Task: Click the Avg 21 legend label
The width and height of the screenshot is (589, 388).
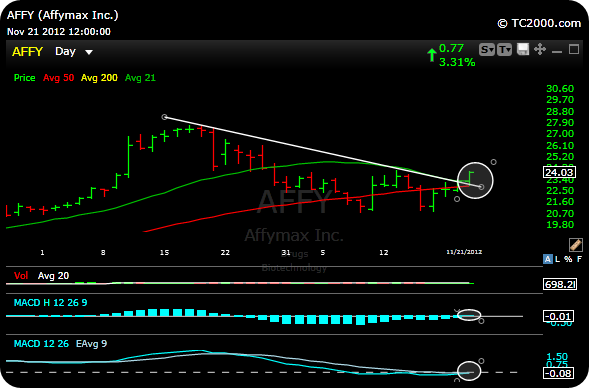Action: coord(140,78)
